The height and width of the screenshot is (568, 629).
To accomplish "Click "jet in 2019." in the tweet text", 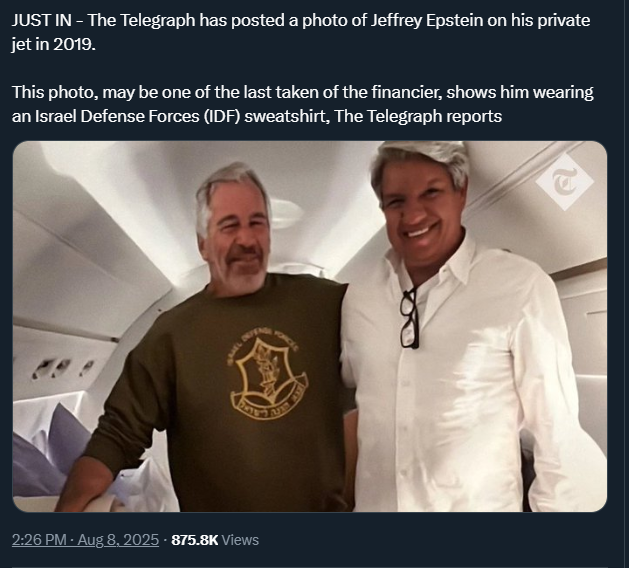I will pos(54,44).
